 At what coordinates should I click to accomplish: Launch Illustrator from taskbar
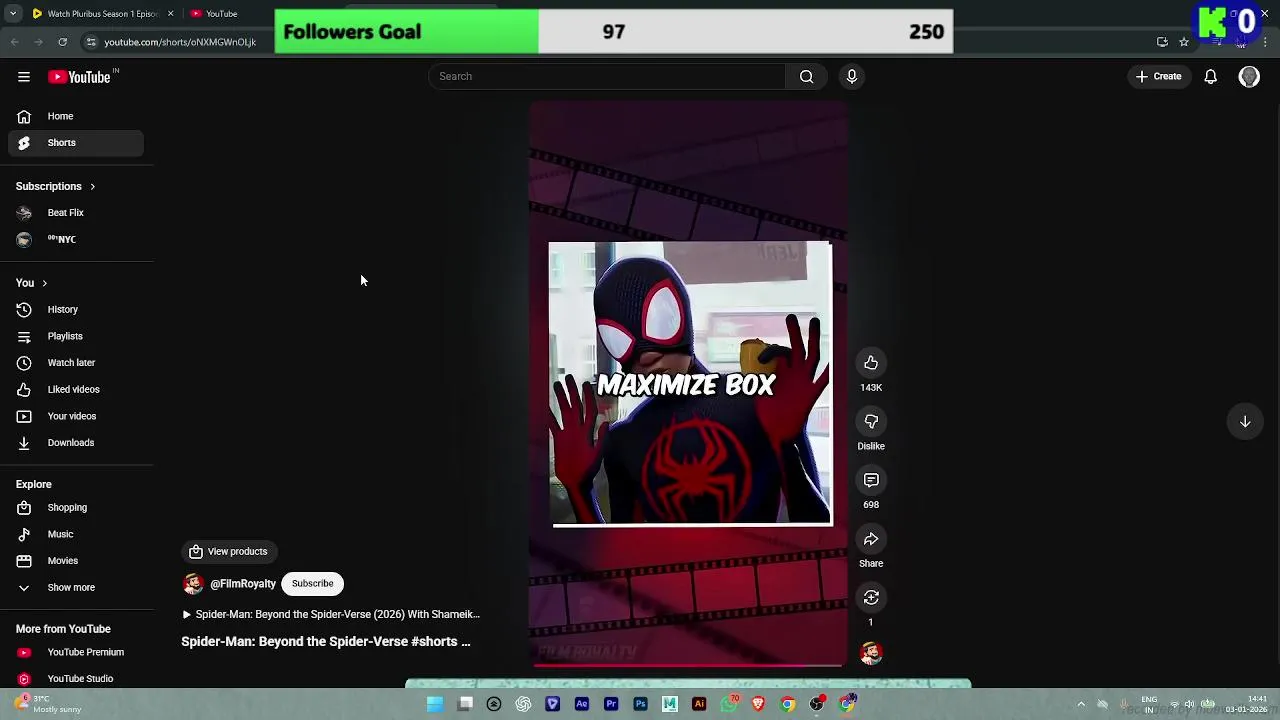(x=699, y=704)
